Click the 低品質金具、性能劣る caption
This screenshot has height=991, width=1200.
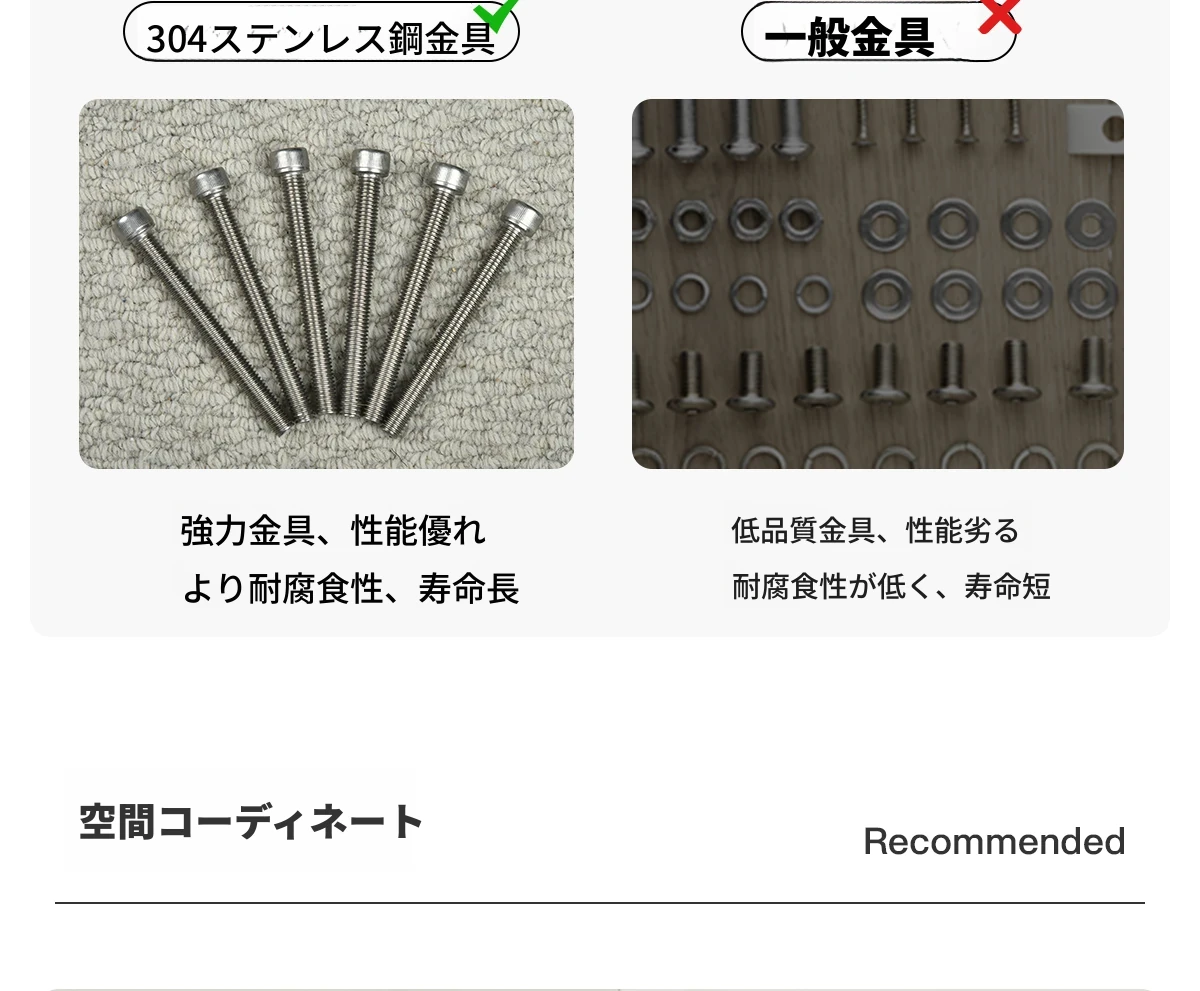875,530
